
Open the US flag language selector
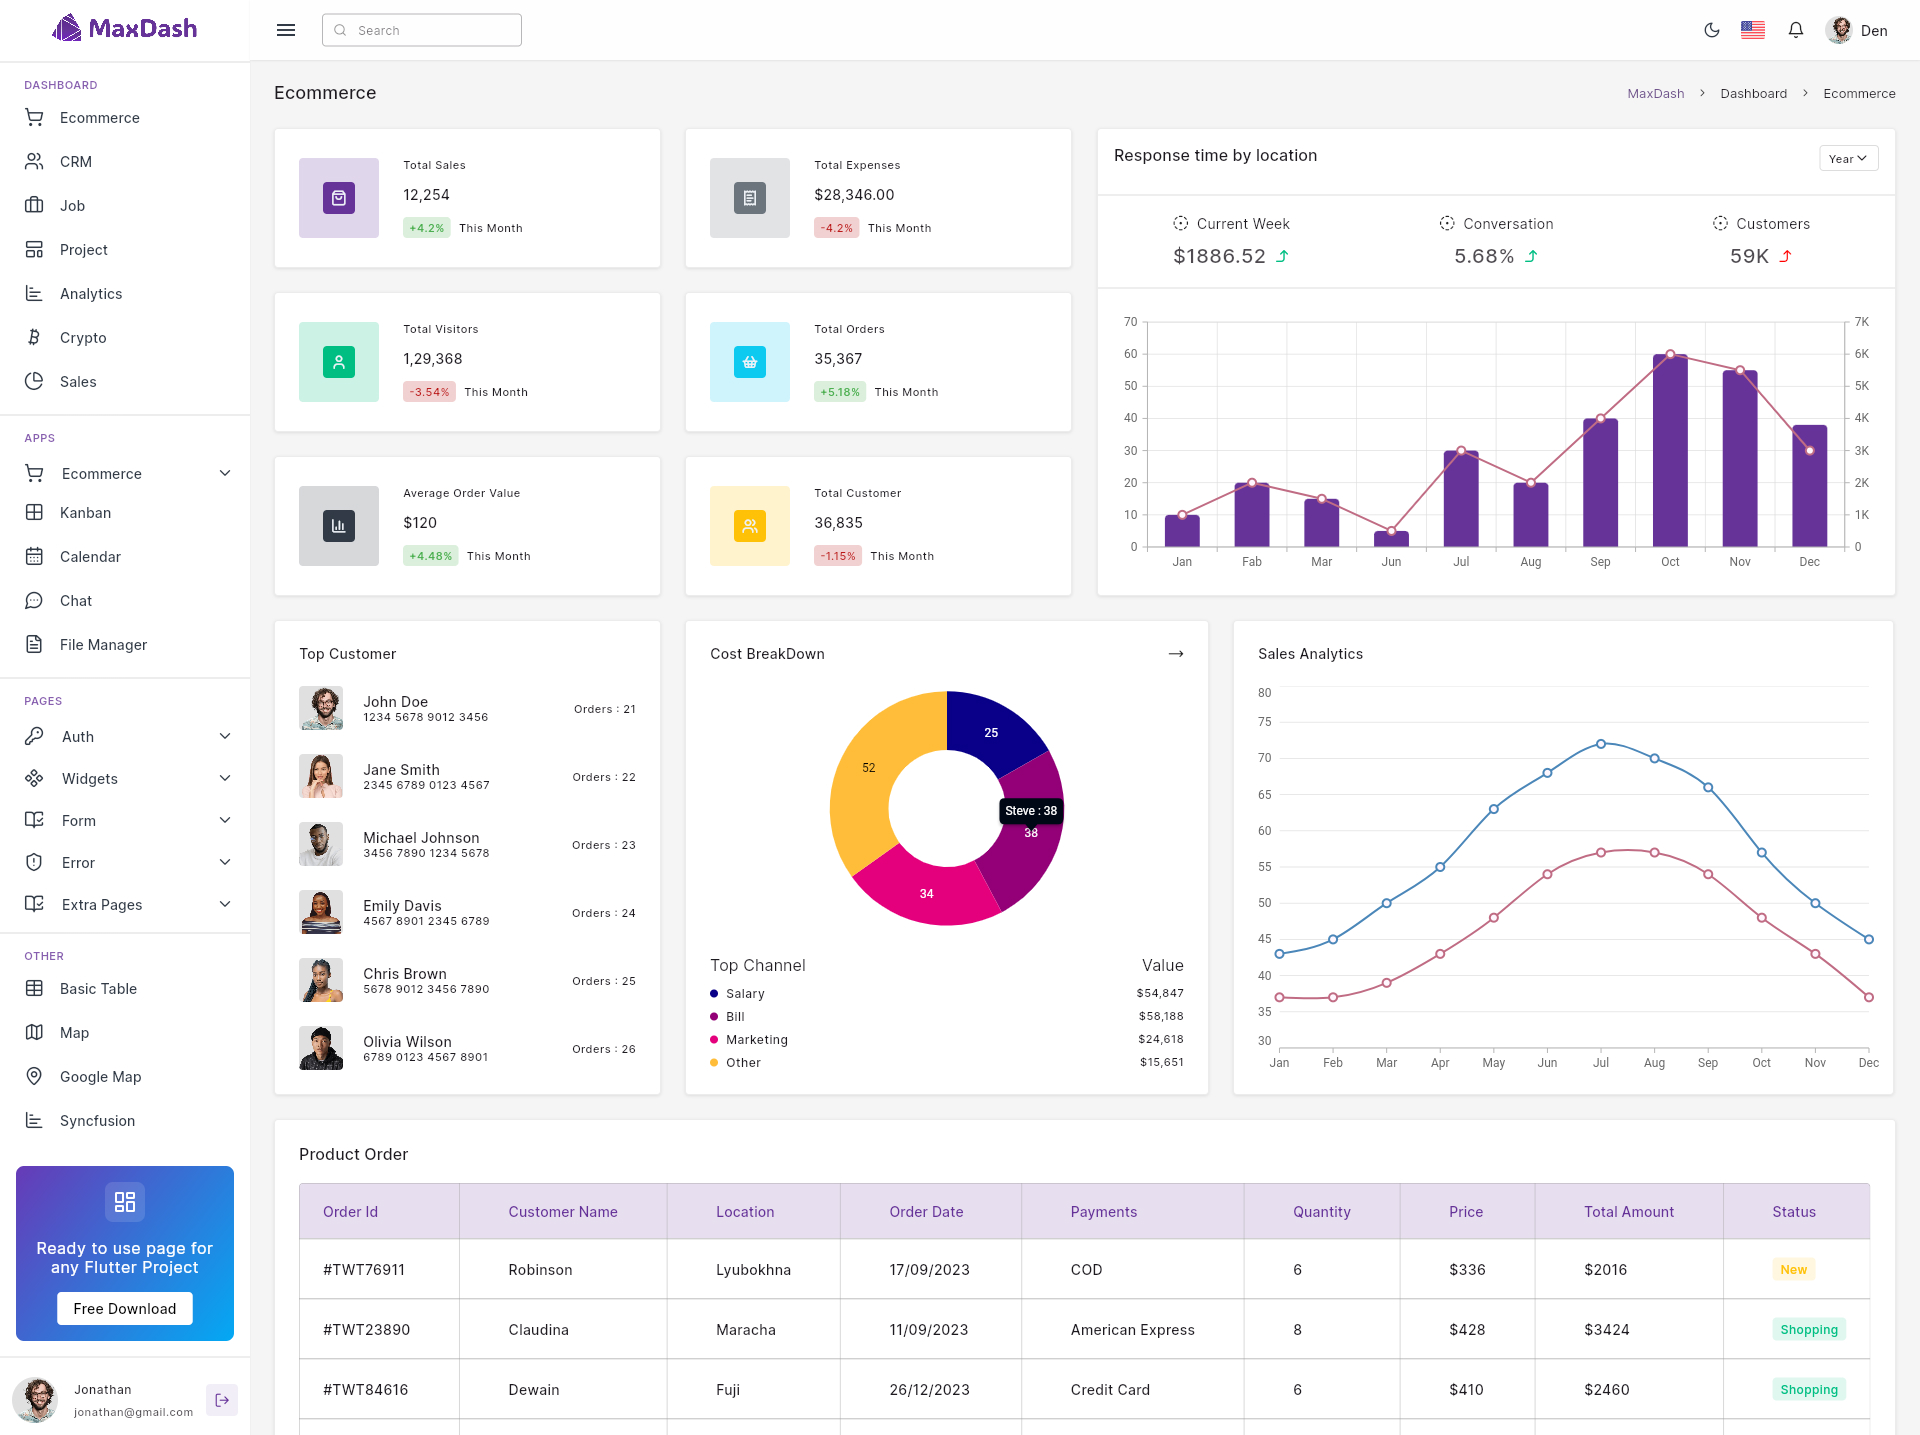pyautogui.click(x=1752, y=30)
